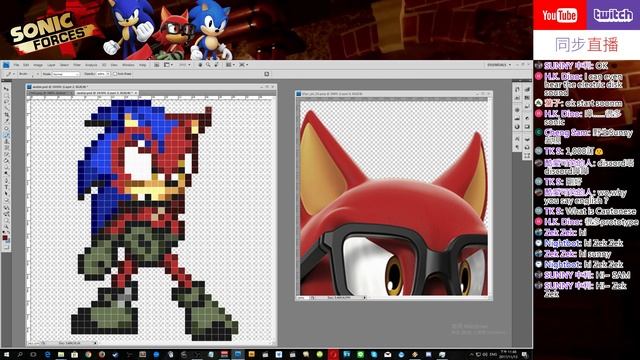Toggle the Brushes panel icon in options bar

click(267, 74)
